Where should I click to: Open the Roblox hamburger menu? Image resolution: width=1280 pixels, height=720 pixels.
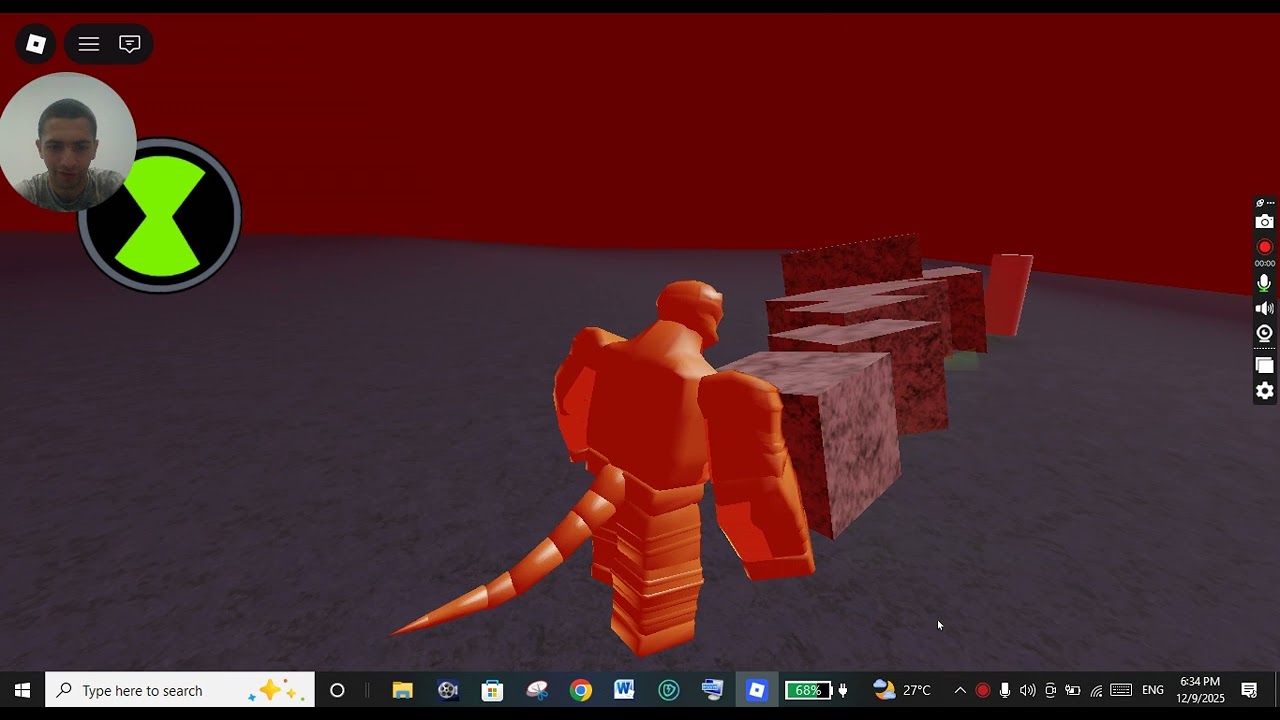point(89,44)
